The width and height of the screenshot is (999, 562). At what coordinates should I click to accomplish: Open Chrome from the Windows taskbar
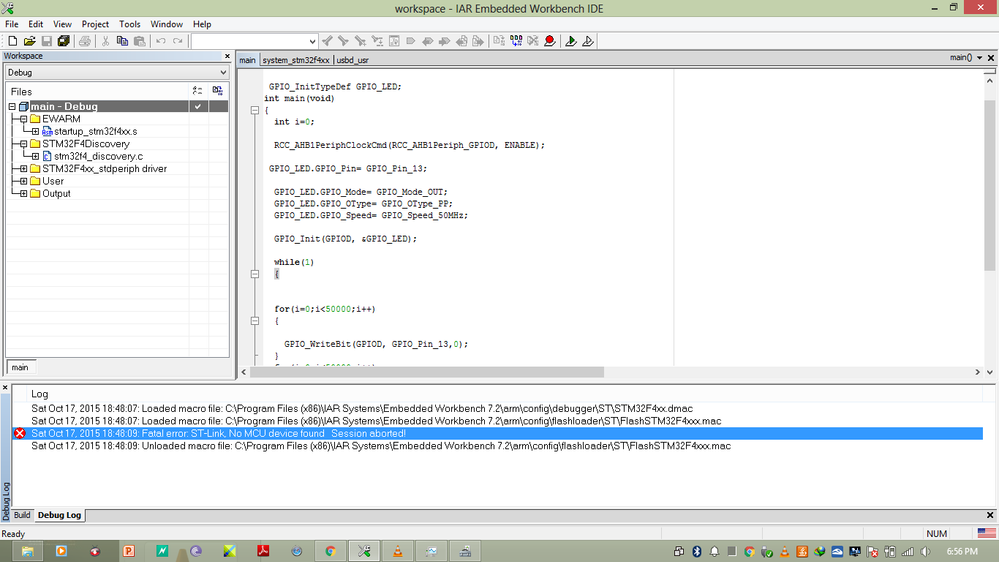[330, 551]
